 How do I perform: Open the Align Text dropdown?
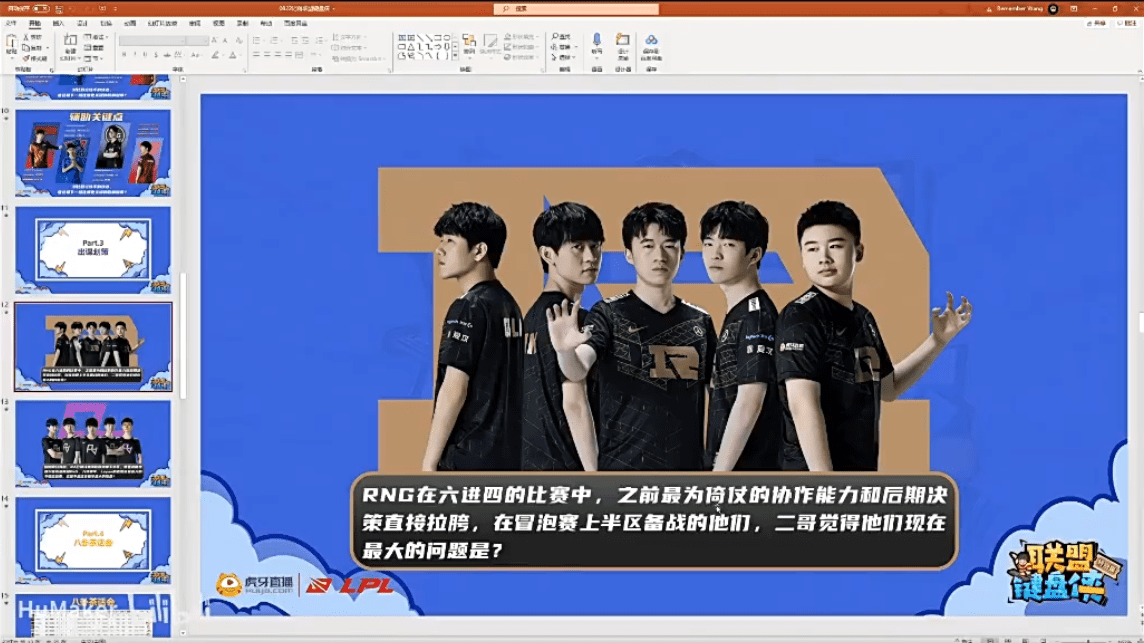(349, 47)
